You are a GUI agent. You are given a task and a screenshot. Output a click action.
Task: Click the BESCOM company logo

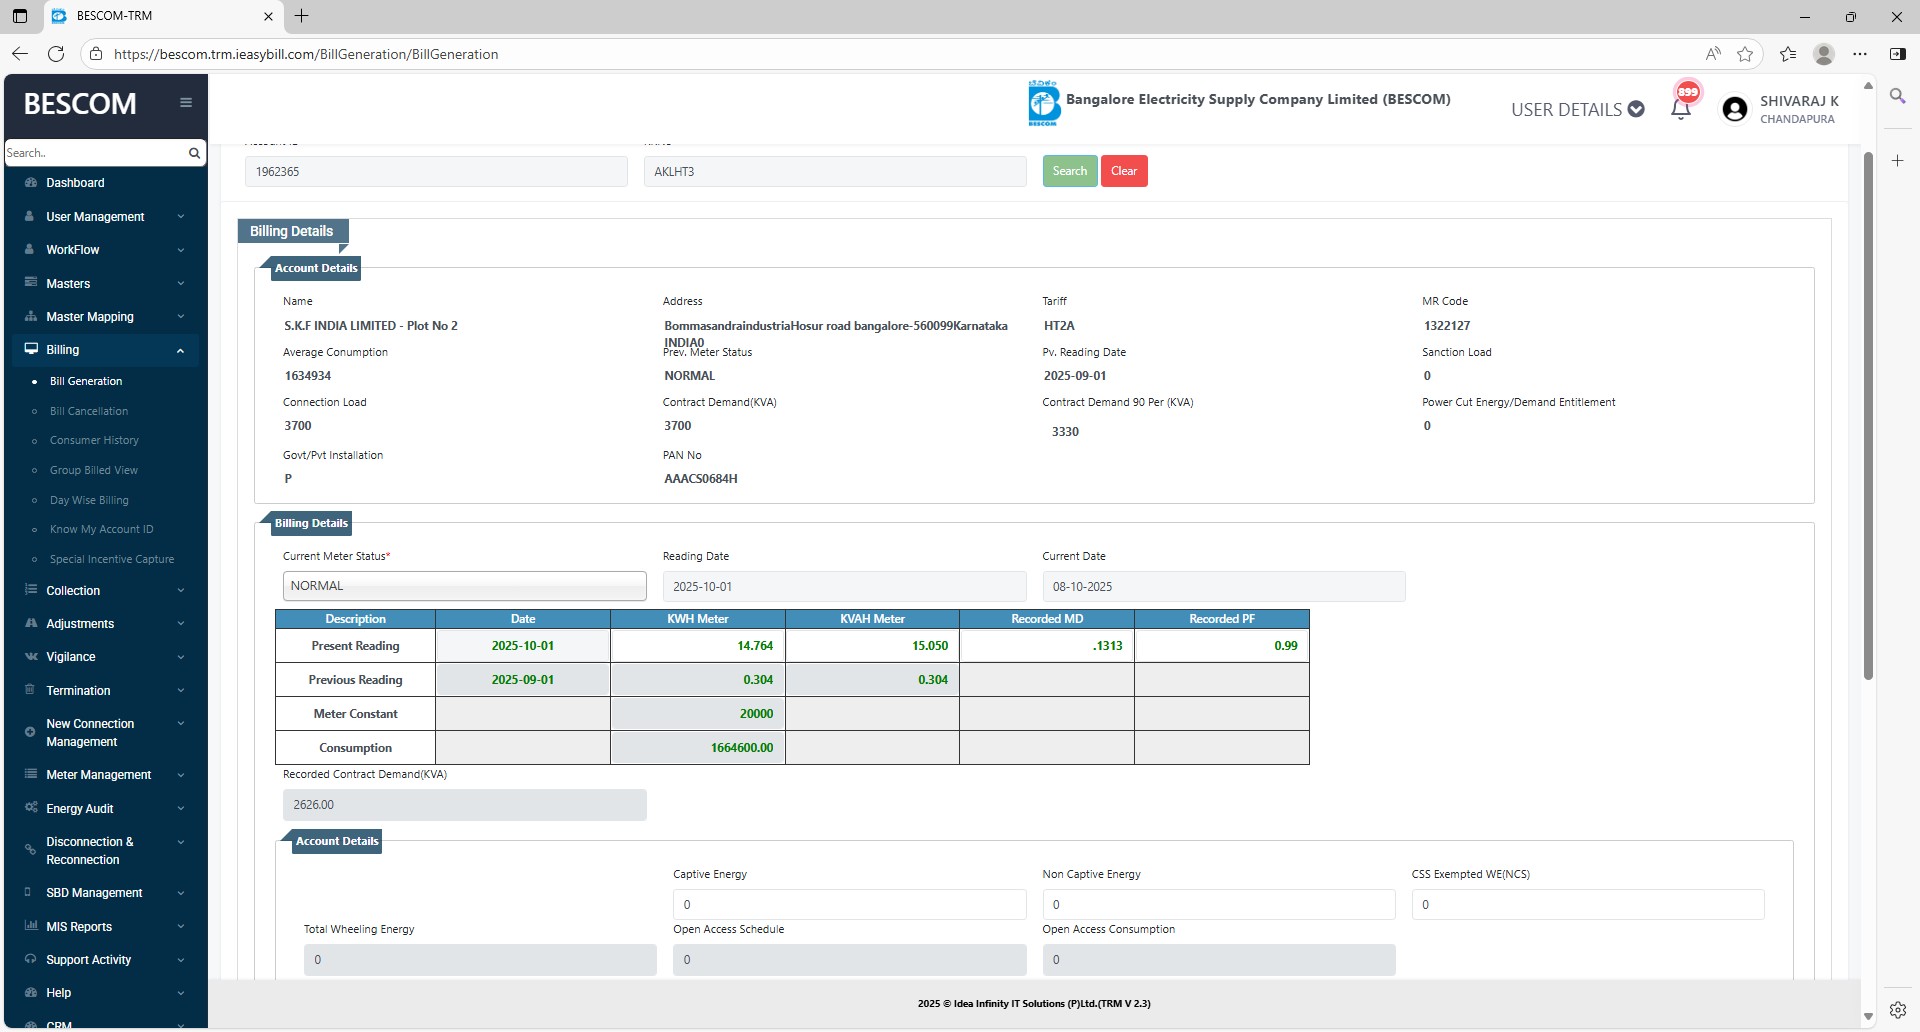click(1043, 103)
